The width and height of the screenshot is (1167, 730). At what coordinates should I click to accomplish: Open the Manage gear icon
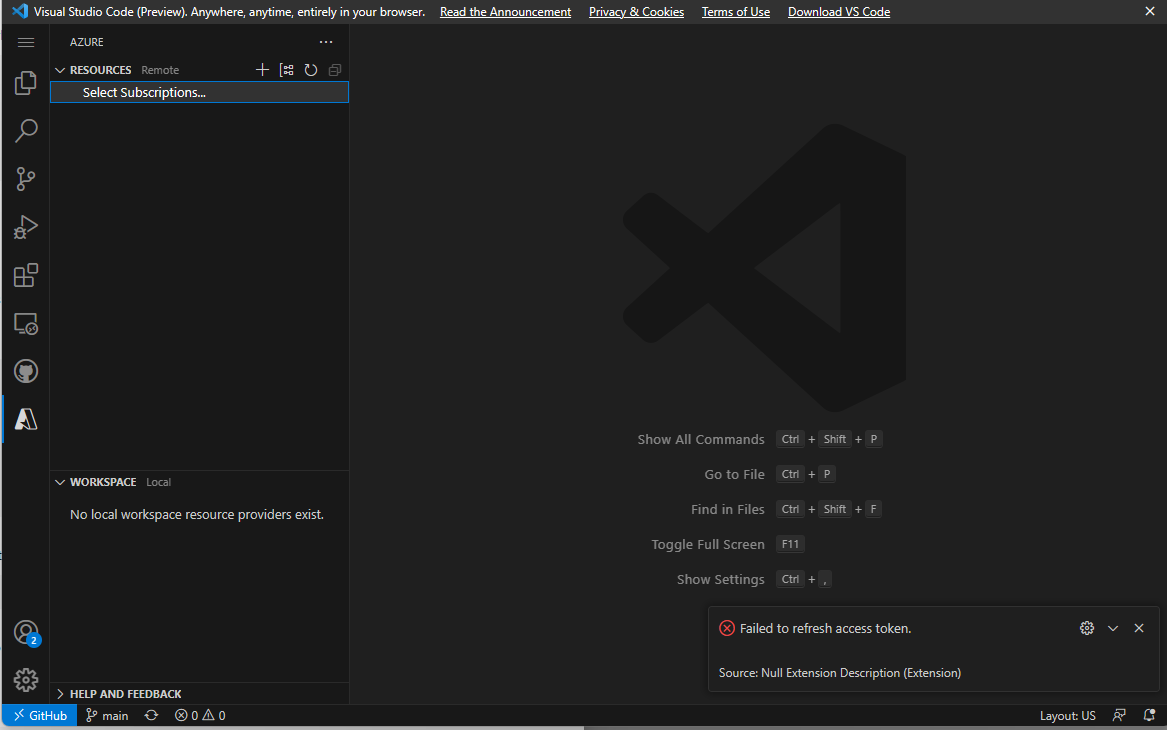tap(26, 679)
